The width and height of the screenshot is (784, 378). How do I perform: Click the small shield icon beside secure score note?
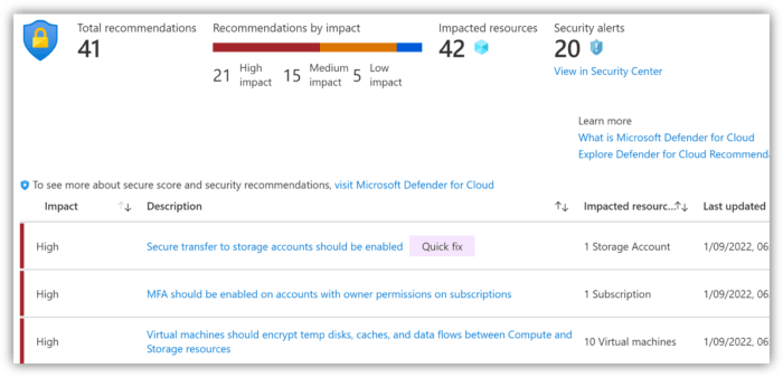pos(25,186)
